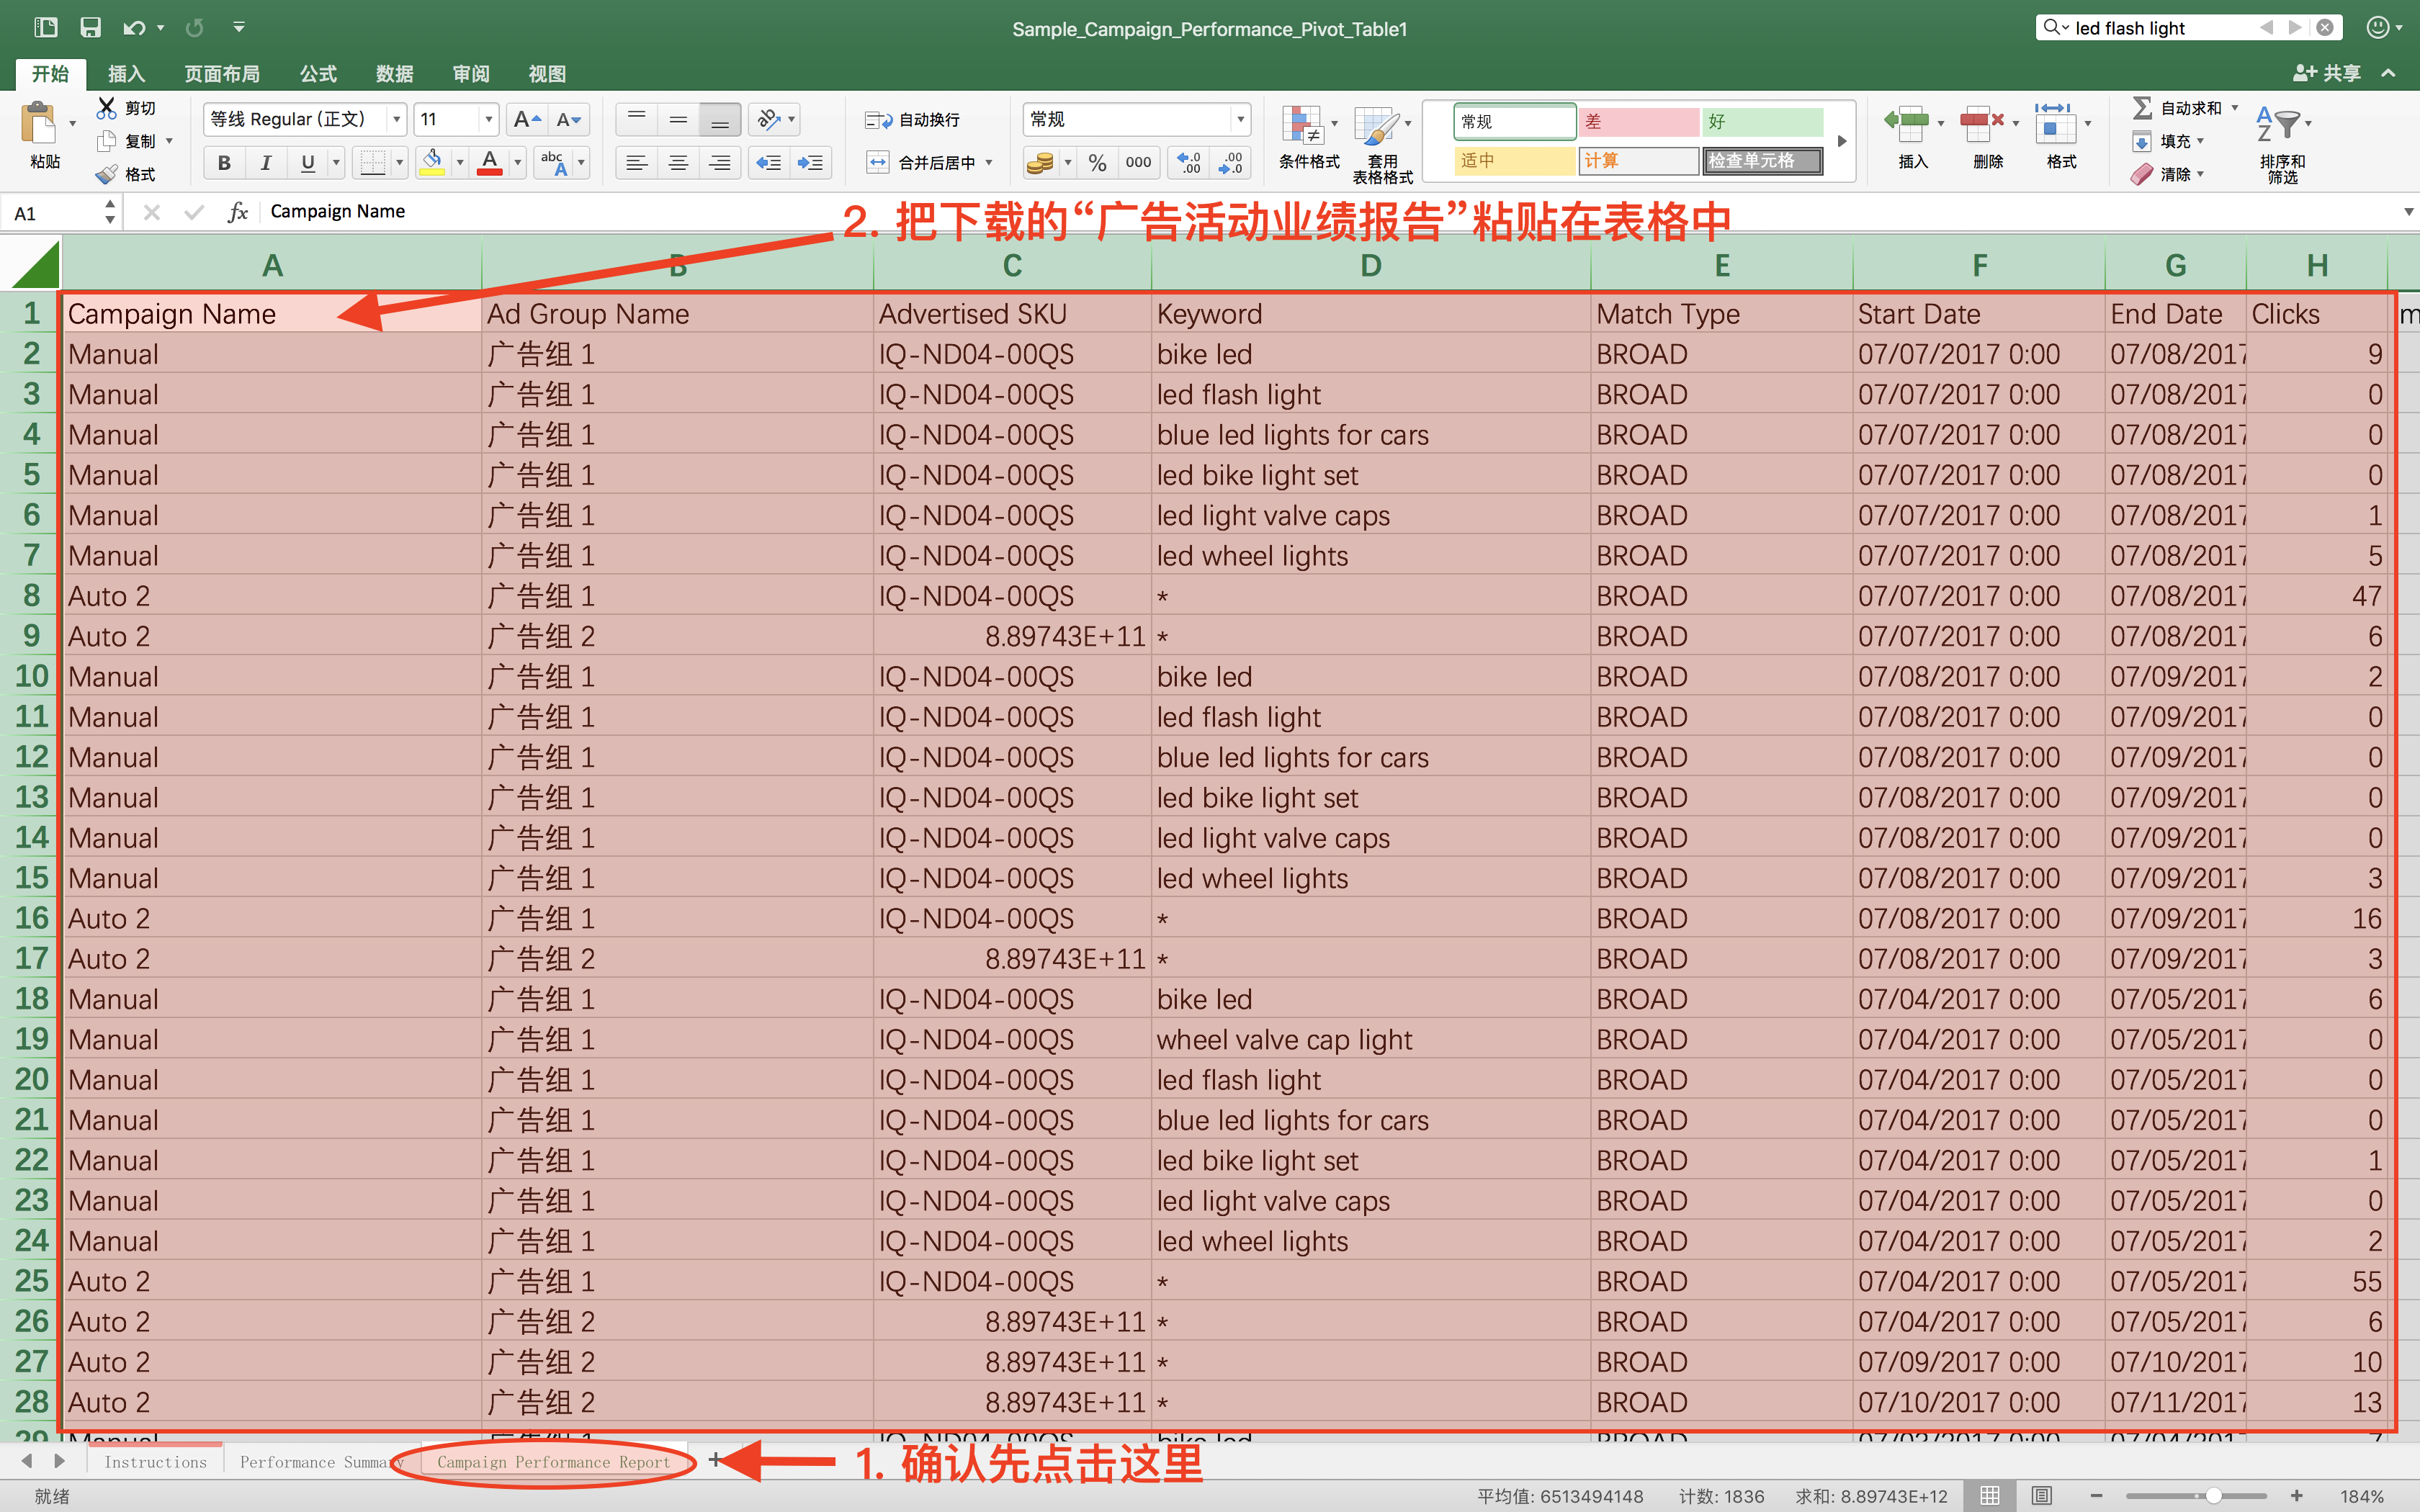Switch to Campaign Performance Report sheet

[x=553, y=1461]
